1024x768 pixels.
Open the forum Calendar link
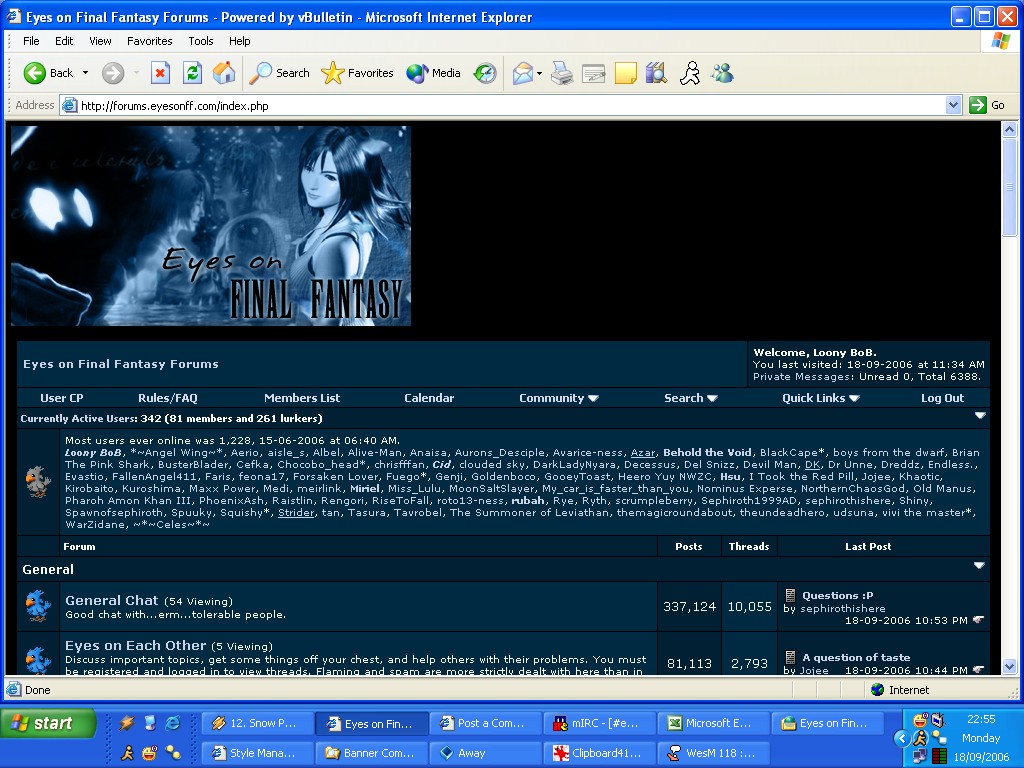pos(428,398)
